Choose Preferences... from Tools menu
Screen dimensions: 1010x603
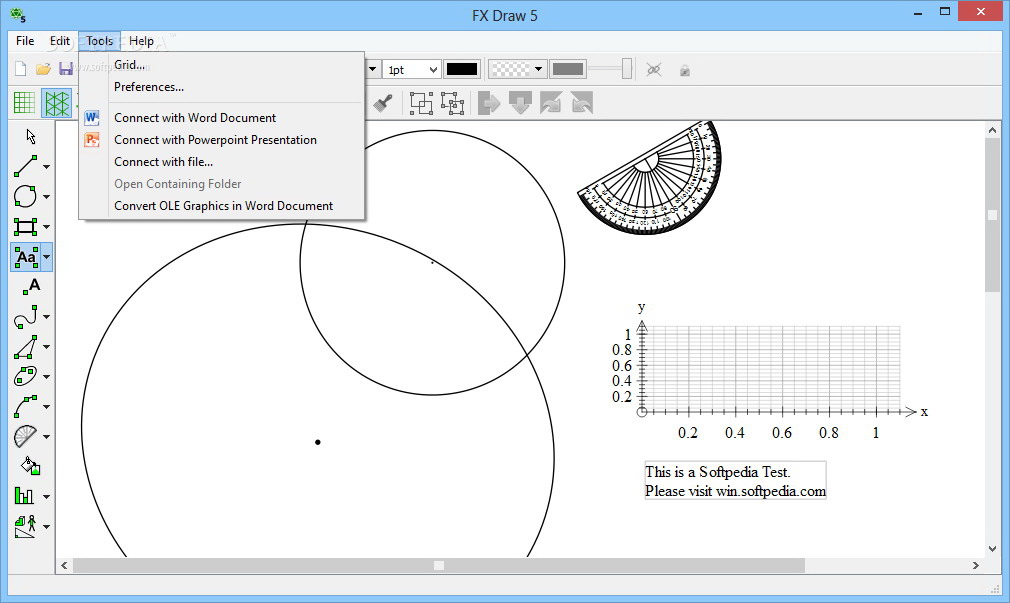[x=222, y=87]
